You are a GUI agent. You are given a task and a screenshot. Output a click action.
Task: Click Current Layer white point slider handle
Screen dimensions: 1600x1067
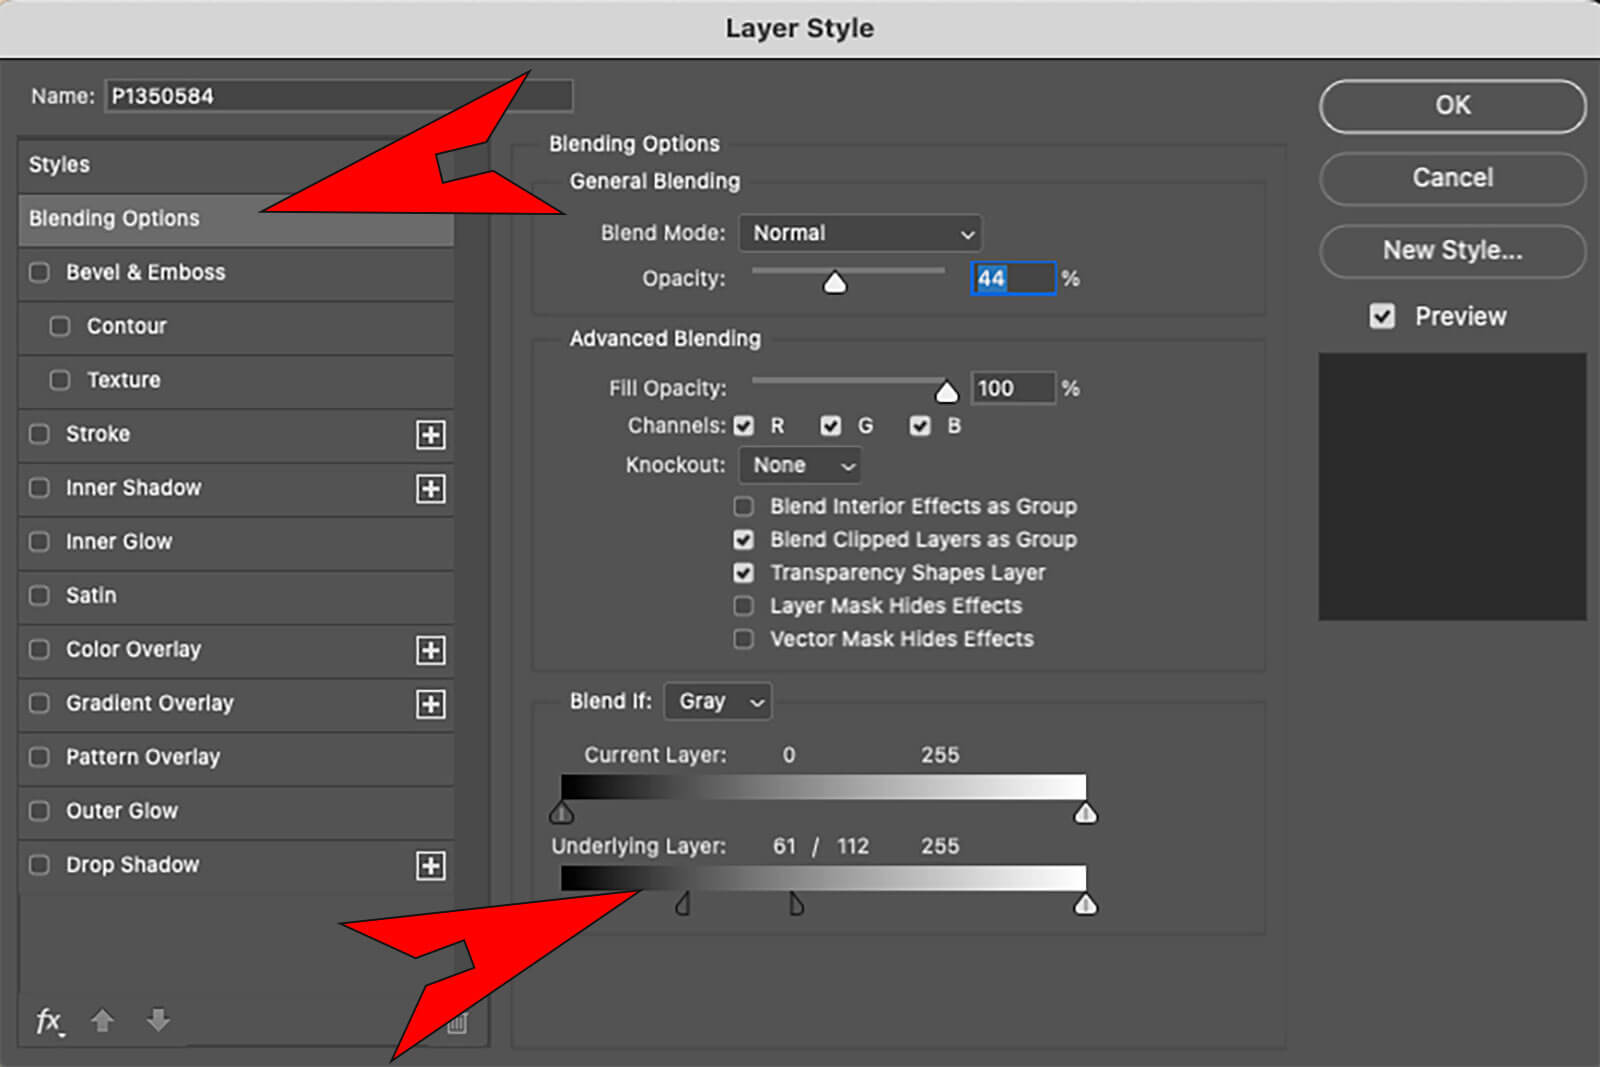click(x=1085, y=812)
